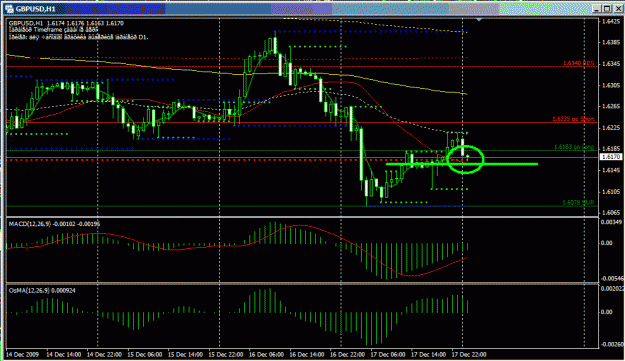The width and height of the screenshot is (625, 361).
Task: Click the '14 Dec 22:00' time axis label
Action: 104,355
